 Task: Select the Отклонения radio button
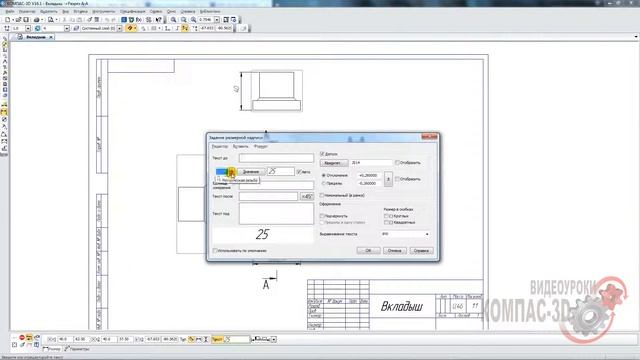pos(324,175)
